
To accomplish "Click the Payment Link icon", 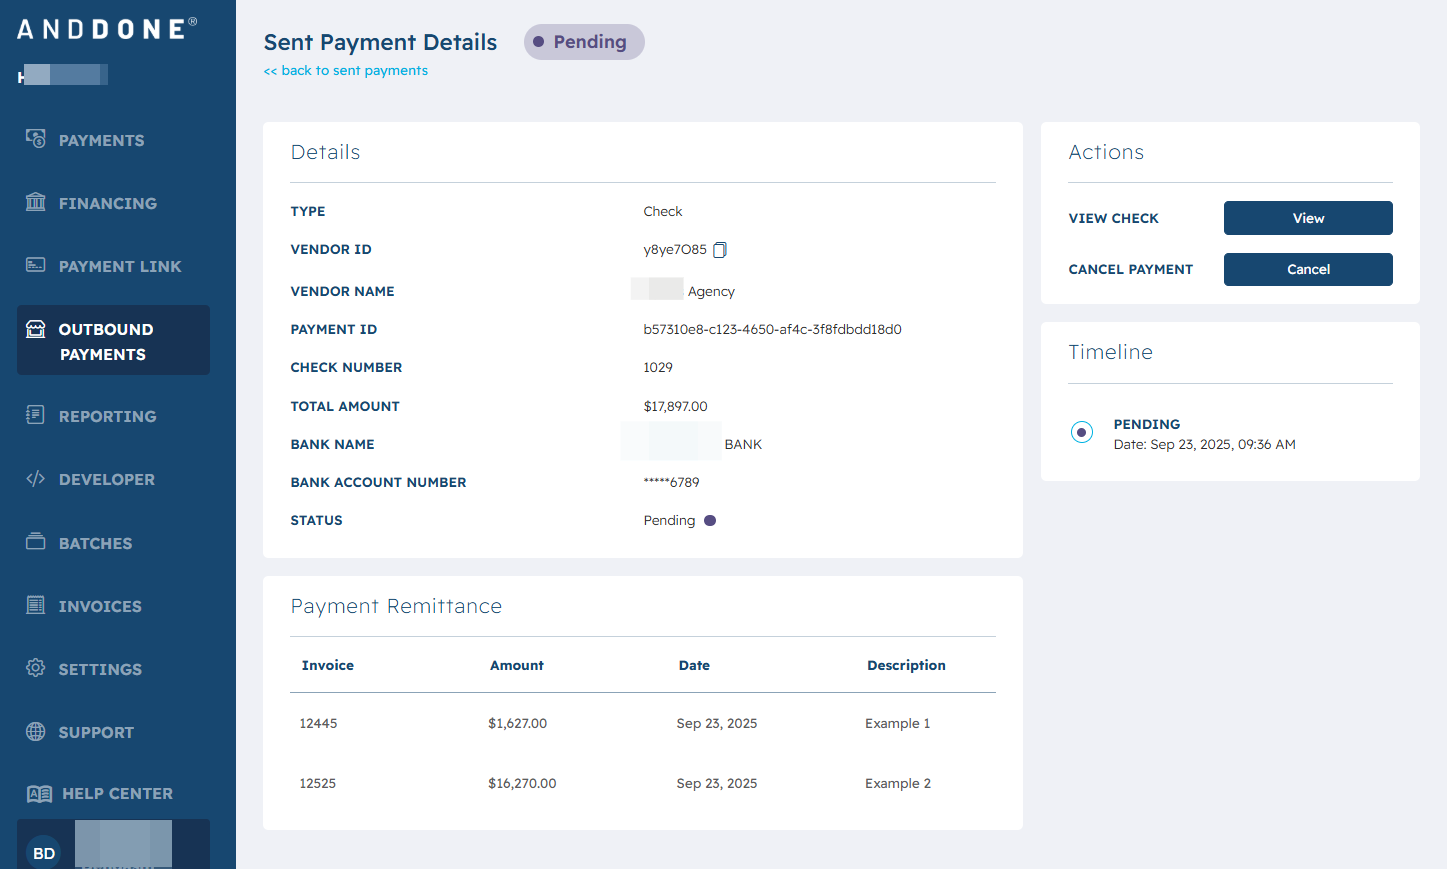I will tap(36, 265).
